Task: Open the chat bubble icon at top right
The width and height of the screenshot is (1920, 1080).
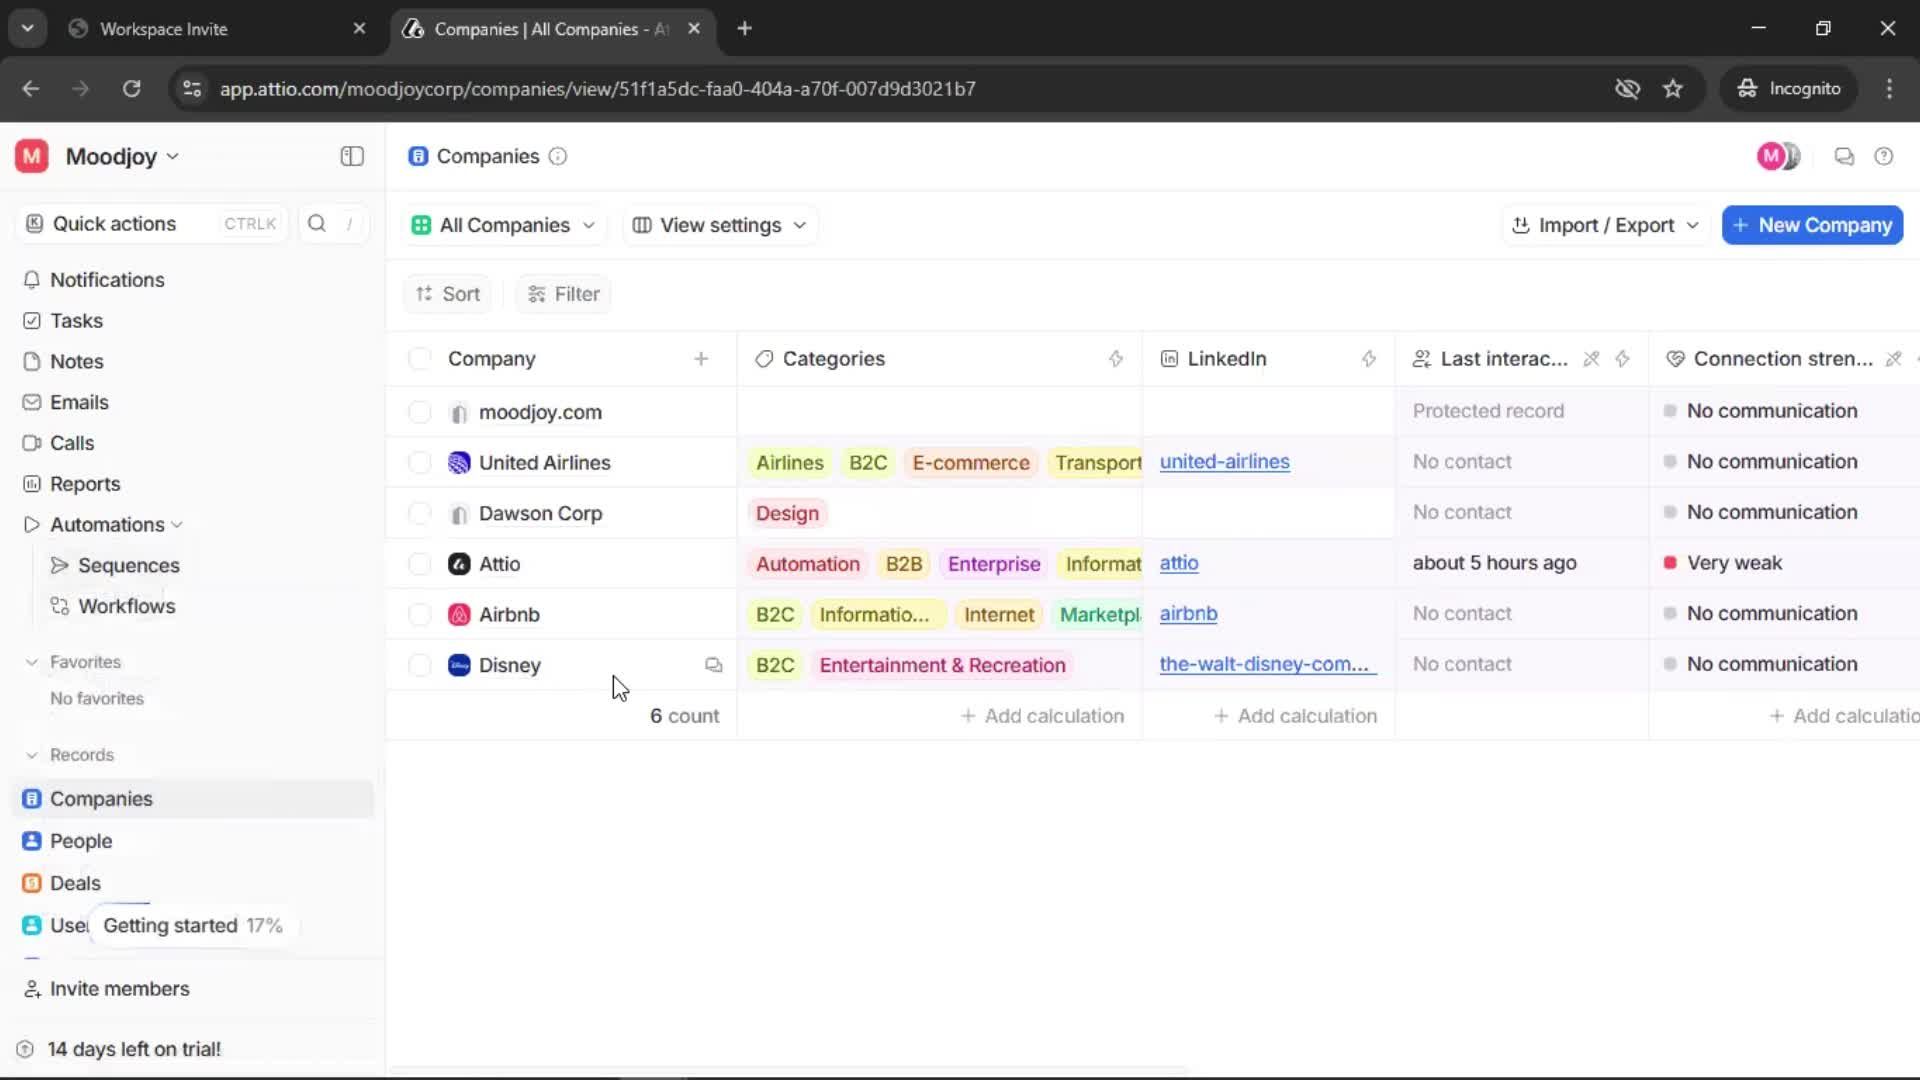Action: click(1844, 156)
